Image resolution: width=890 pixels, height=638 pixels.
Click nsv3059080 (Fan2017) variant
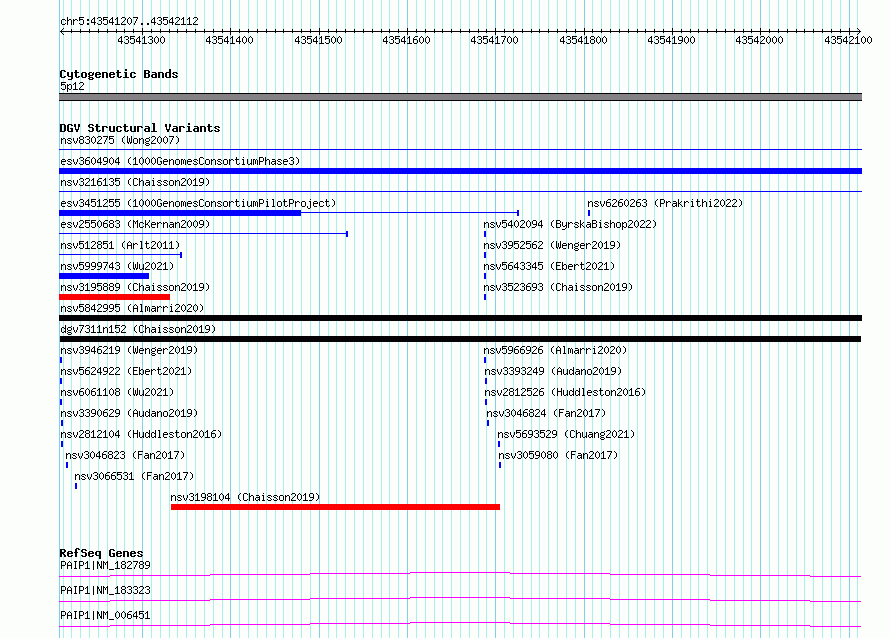pos(558,455)
